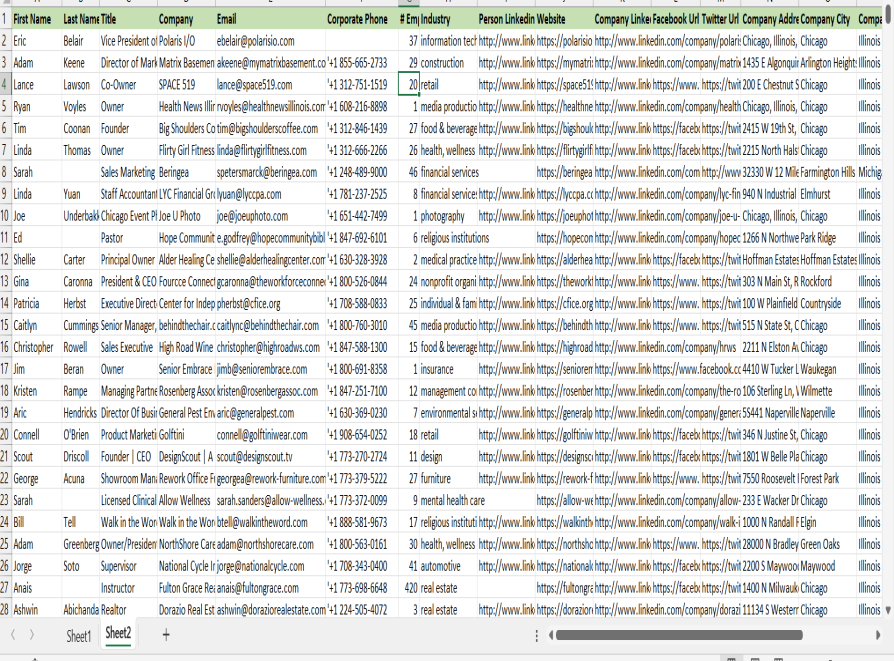Click the employee count cell showing 420
This screenshot has width=894, height=661.
(x=409, y=588)
